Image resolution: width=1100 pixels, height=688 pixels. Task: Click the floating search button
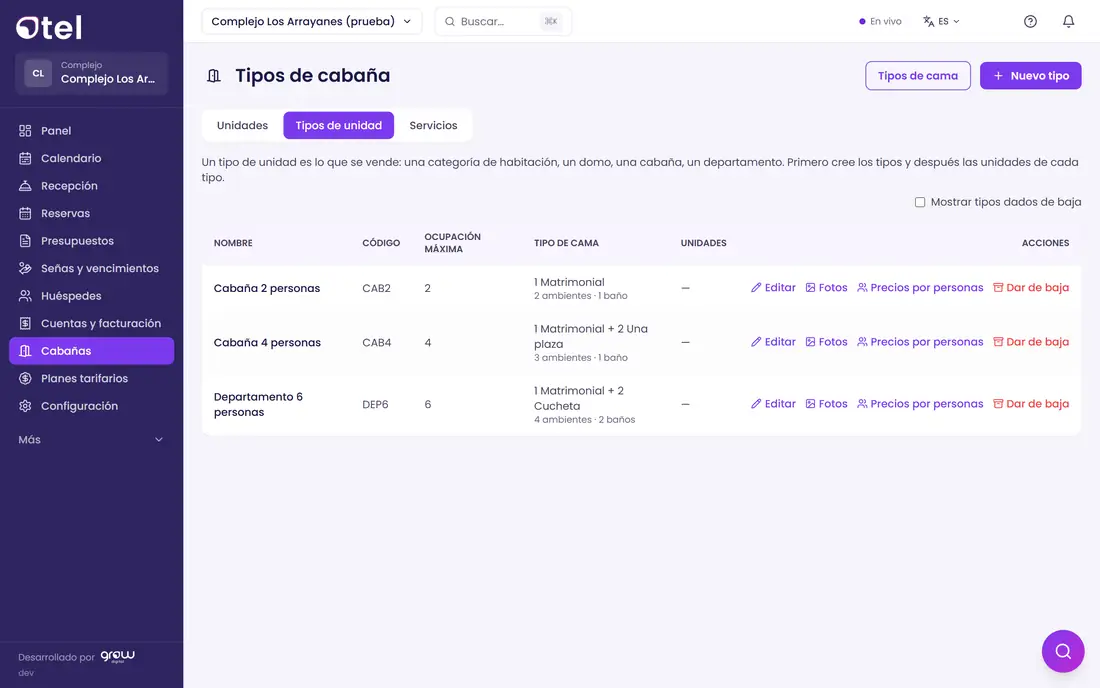click(1063, 652)
